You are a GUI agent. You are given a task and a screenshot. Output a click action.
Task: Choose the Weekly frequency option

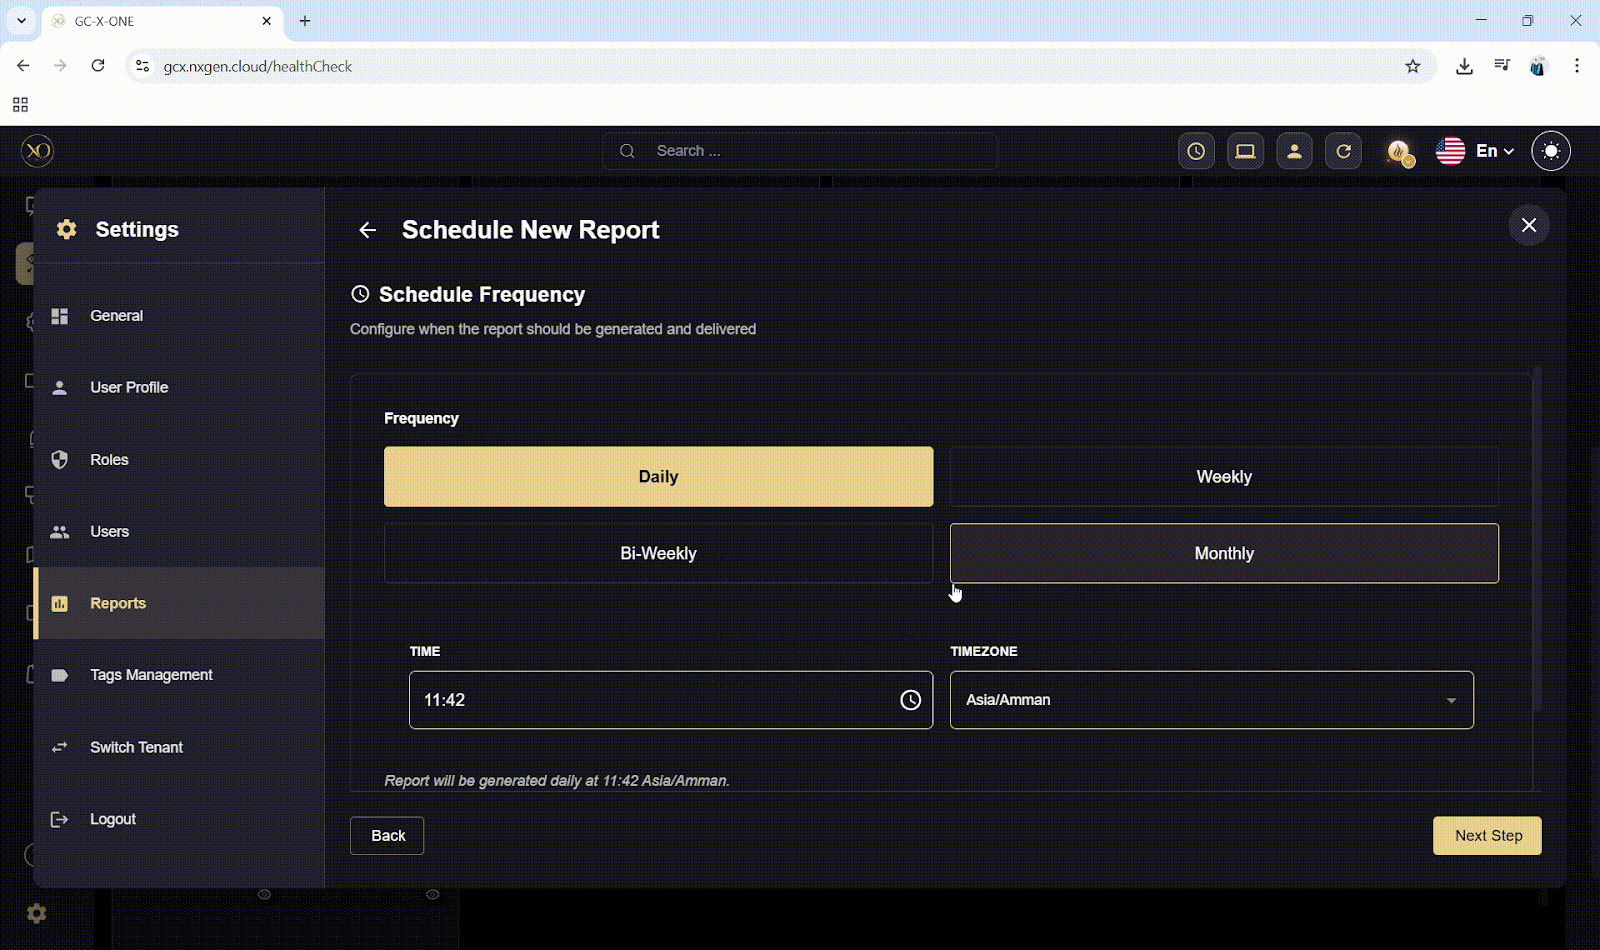[x=1223, y=477]
